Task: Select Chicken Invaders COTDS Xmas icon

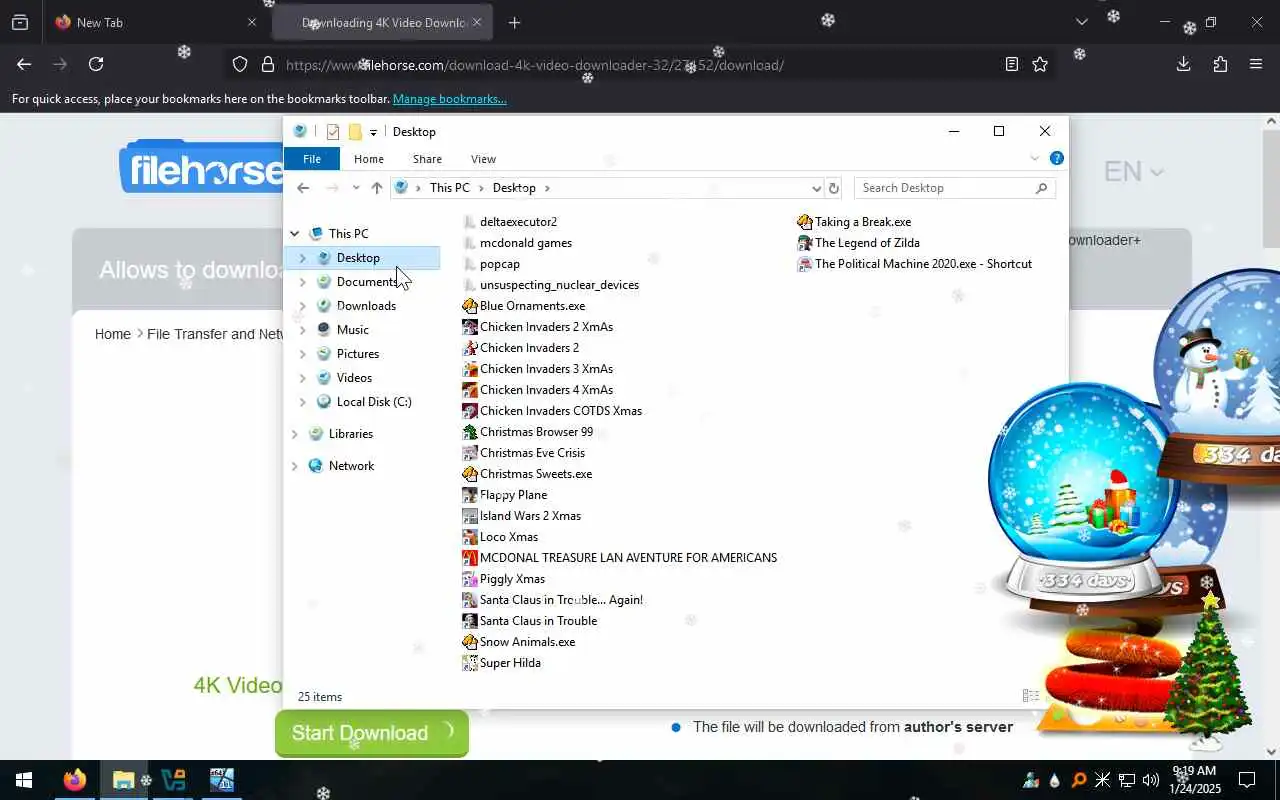Action: 470,411
